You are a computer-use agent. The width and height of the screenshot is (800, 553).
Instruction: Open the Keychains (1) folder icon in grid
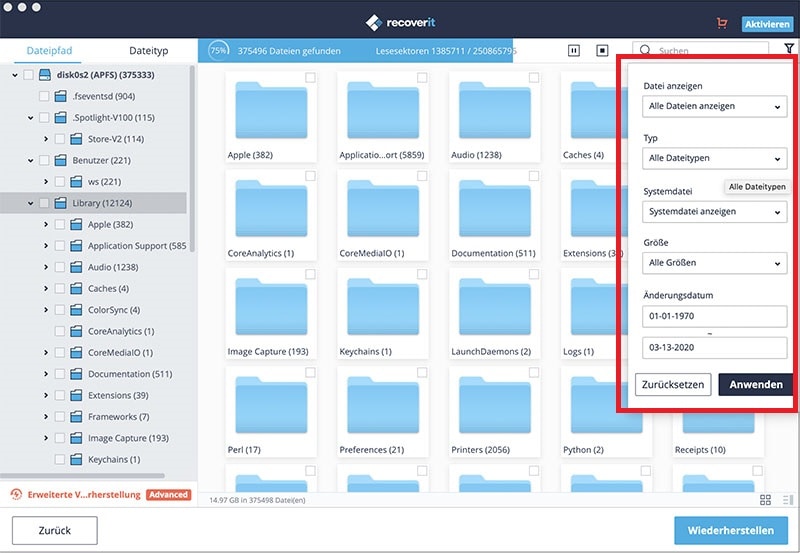click(383, 308)
